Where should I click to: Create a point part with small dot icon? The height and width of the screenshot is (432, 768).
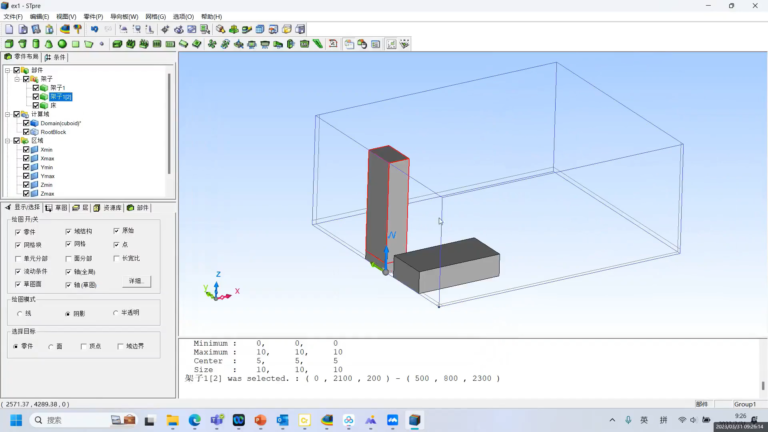click(102, 44)
